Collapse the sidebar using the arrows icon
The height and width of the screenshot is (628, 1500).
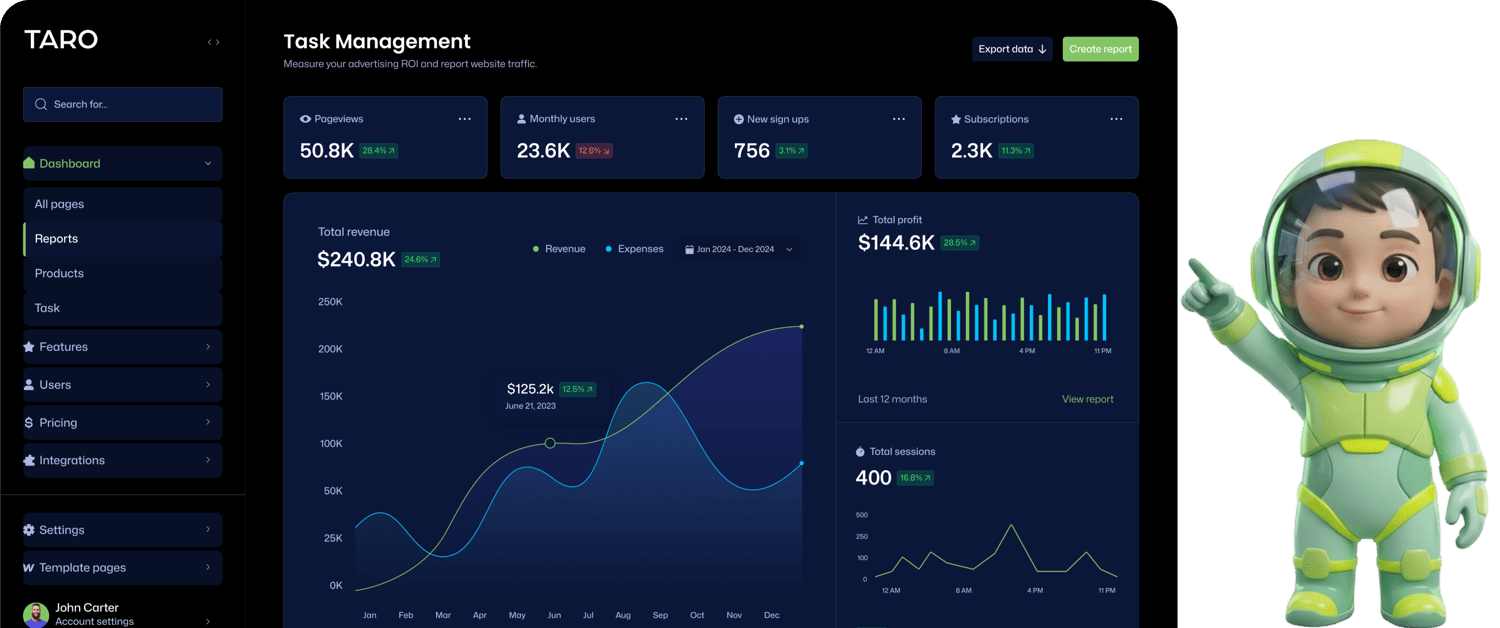pyautogui.click(x=212, y=42)
